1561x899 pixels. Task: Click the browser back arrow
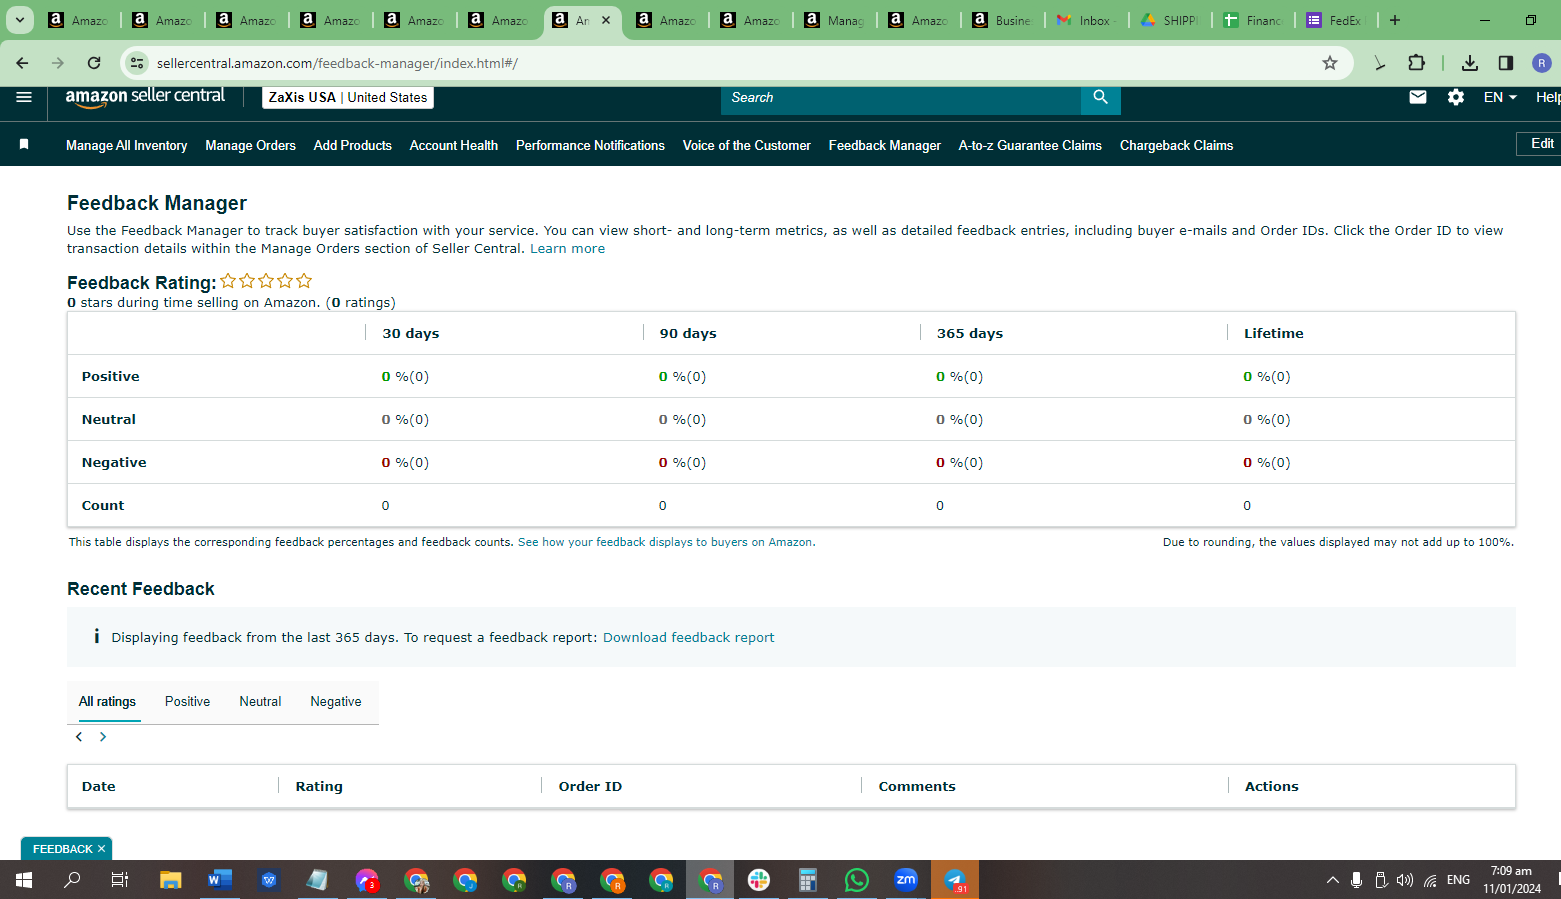click(22, 63)
